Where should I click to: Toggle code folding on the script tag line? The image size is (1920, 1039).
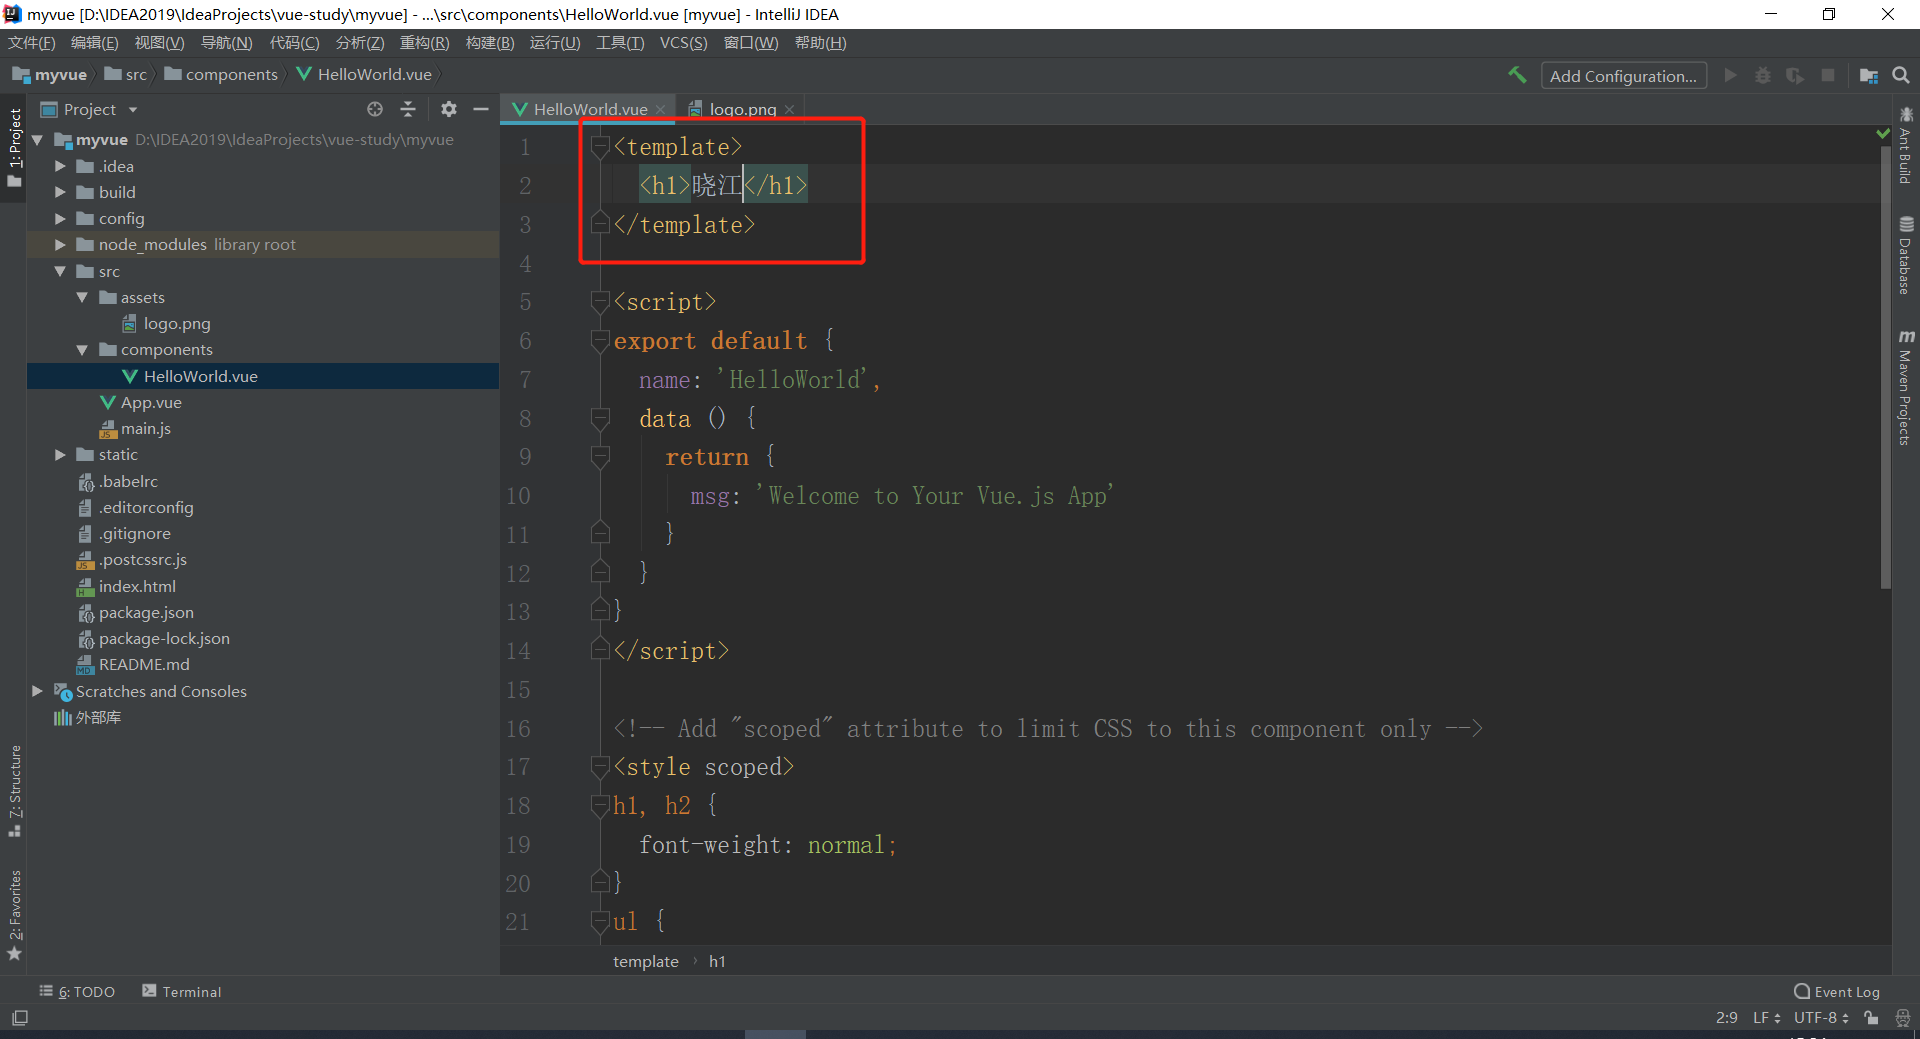pos(600,302)
